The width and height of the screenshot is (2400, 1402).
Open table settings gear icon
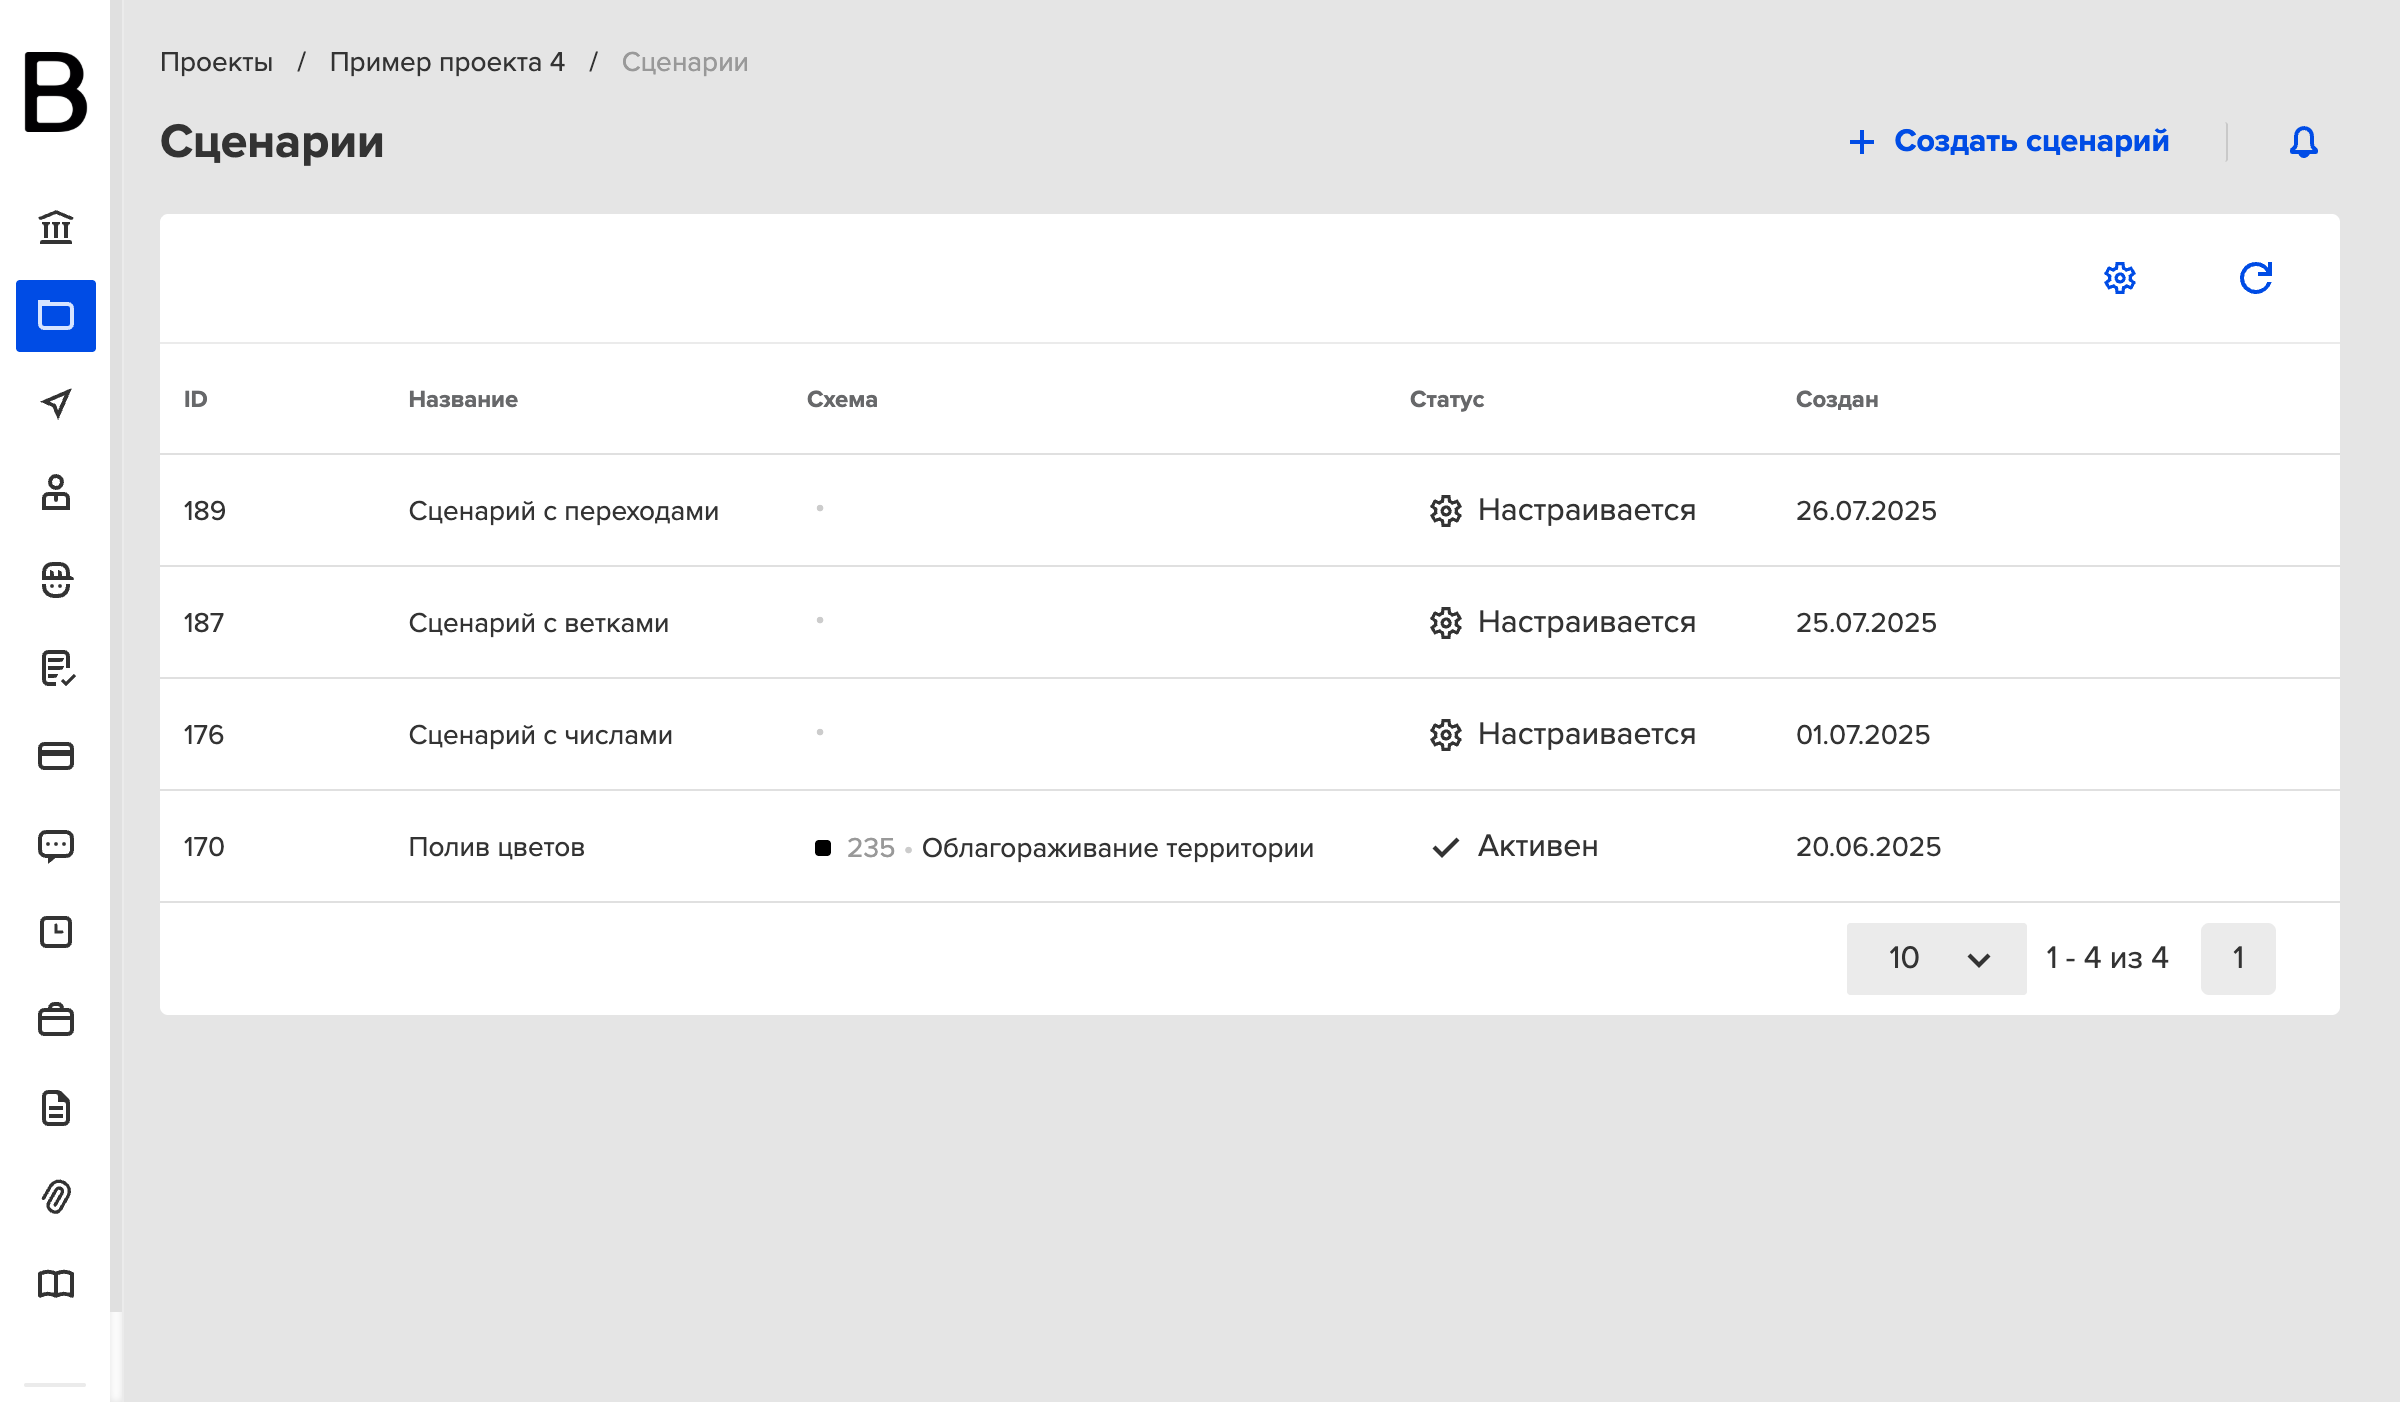[x=2120, y=278]
